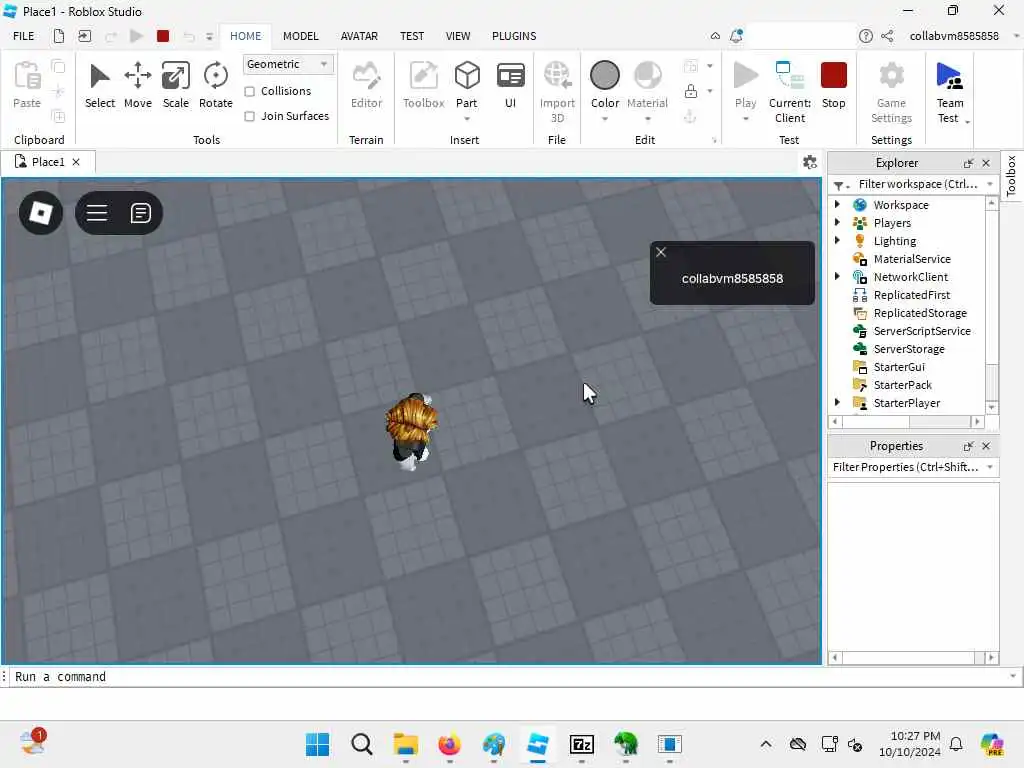The image size is (1024, 768).
Task: Click the red stop square in quick access bar
Action: [163, 36]
